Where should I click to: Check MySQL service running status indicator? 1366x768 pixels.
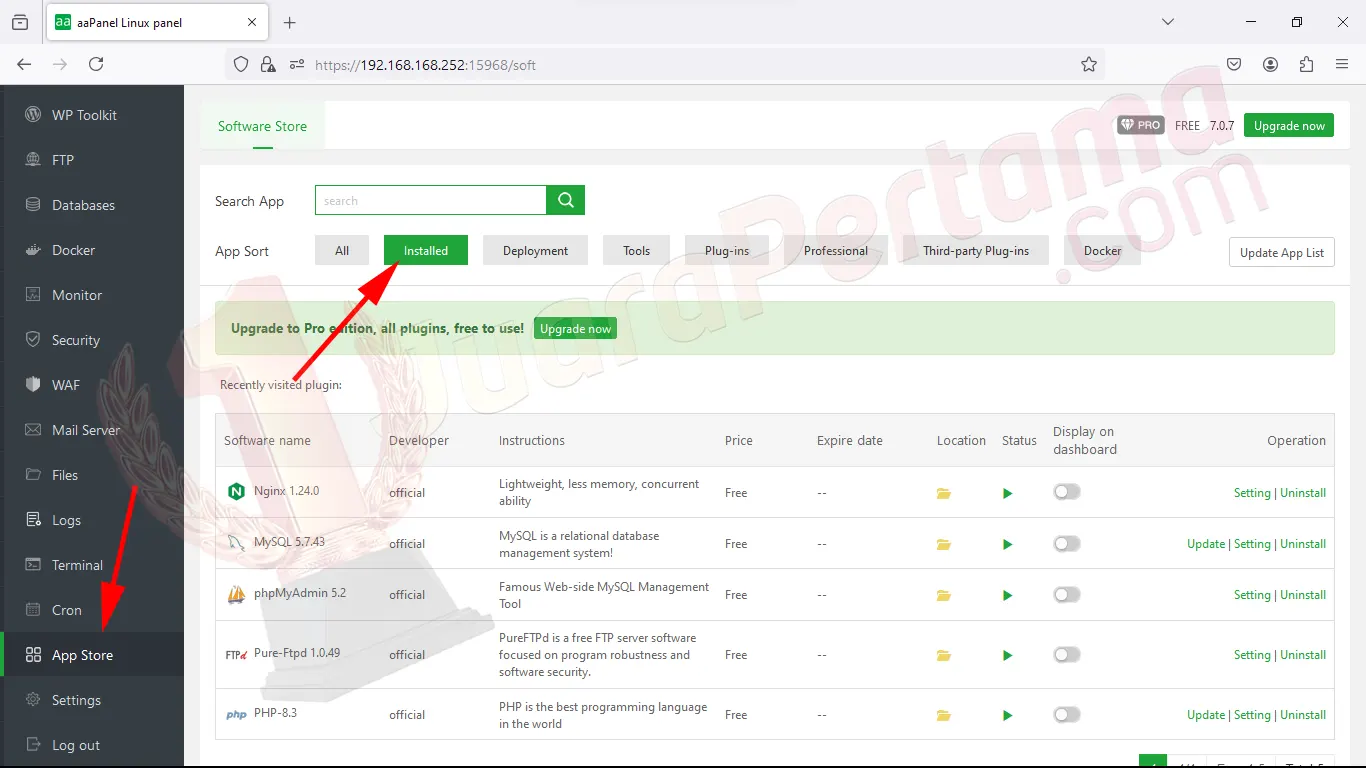(1007, 543)
